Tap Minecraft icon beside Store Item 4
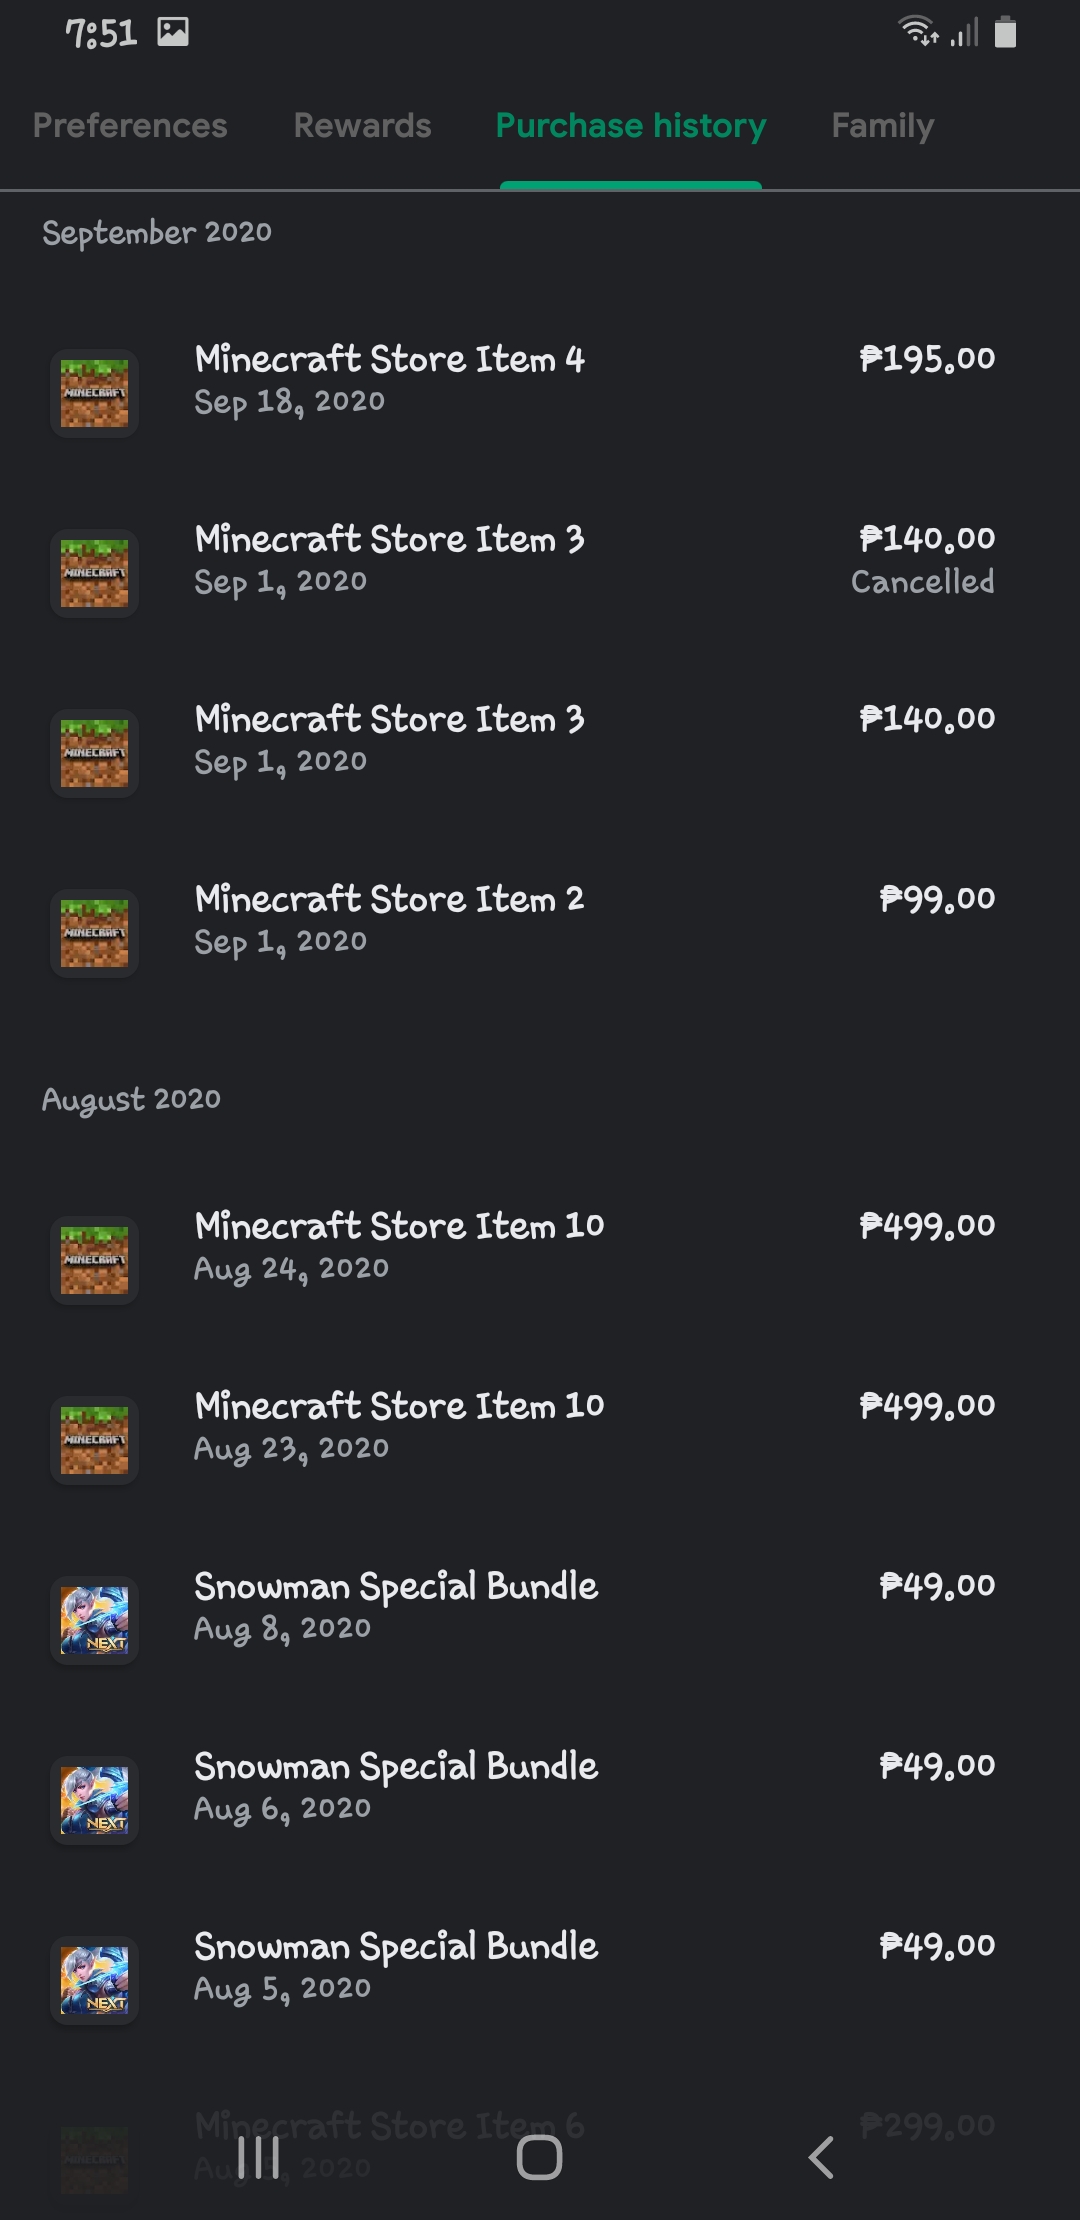Screen dimensions: 1080x2220 tap(94, 393)
